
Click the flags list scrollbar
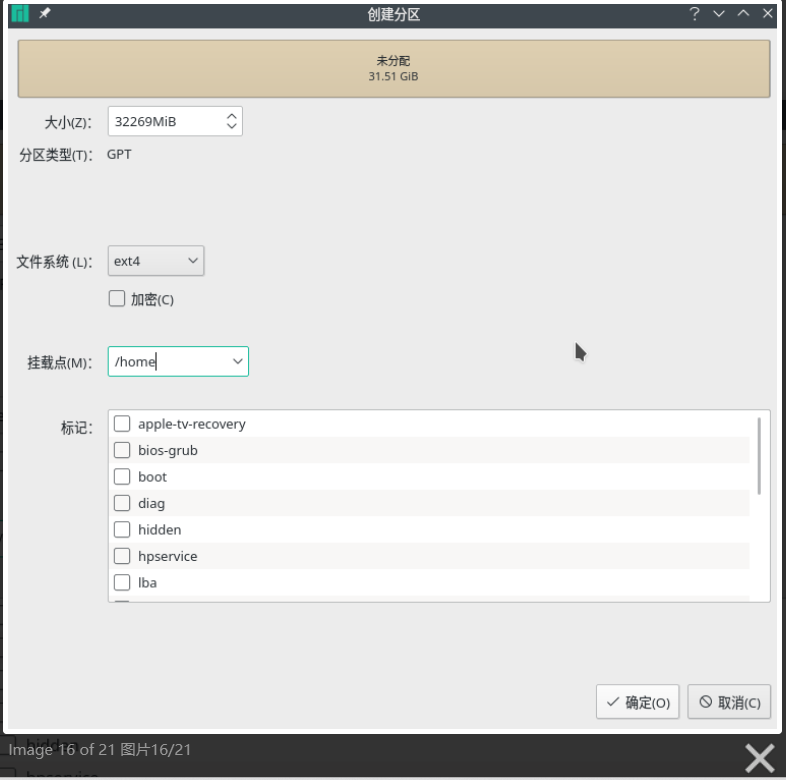tap(759, 456)
